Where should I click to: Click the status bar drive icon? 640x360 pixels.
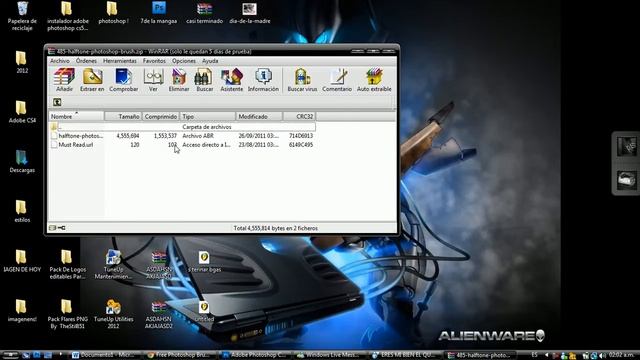(53, 228)
